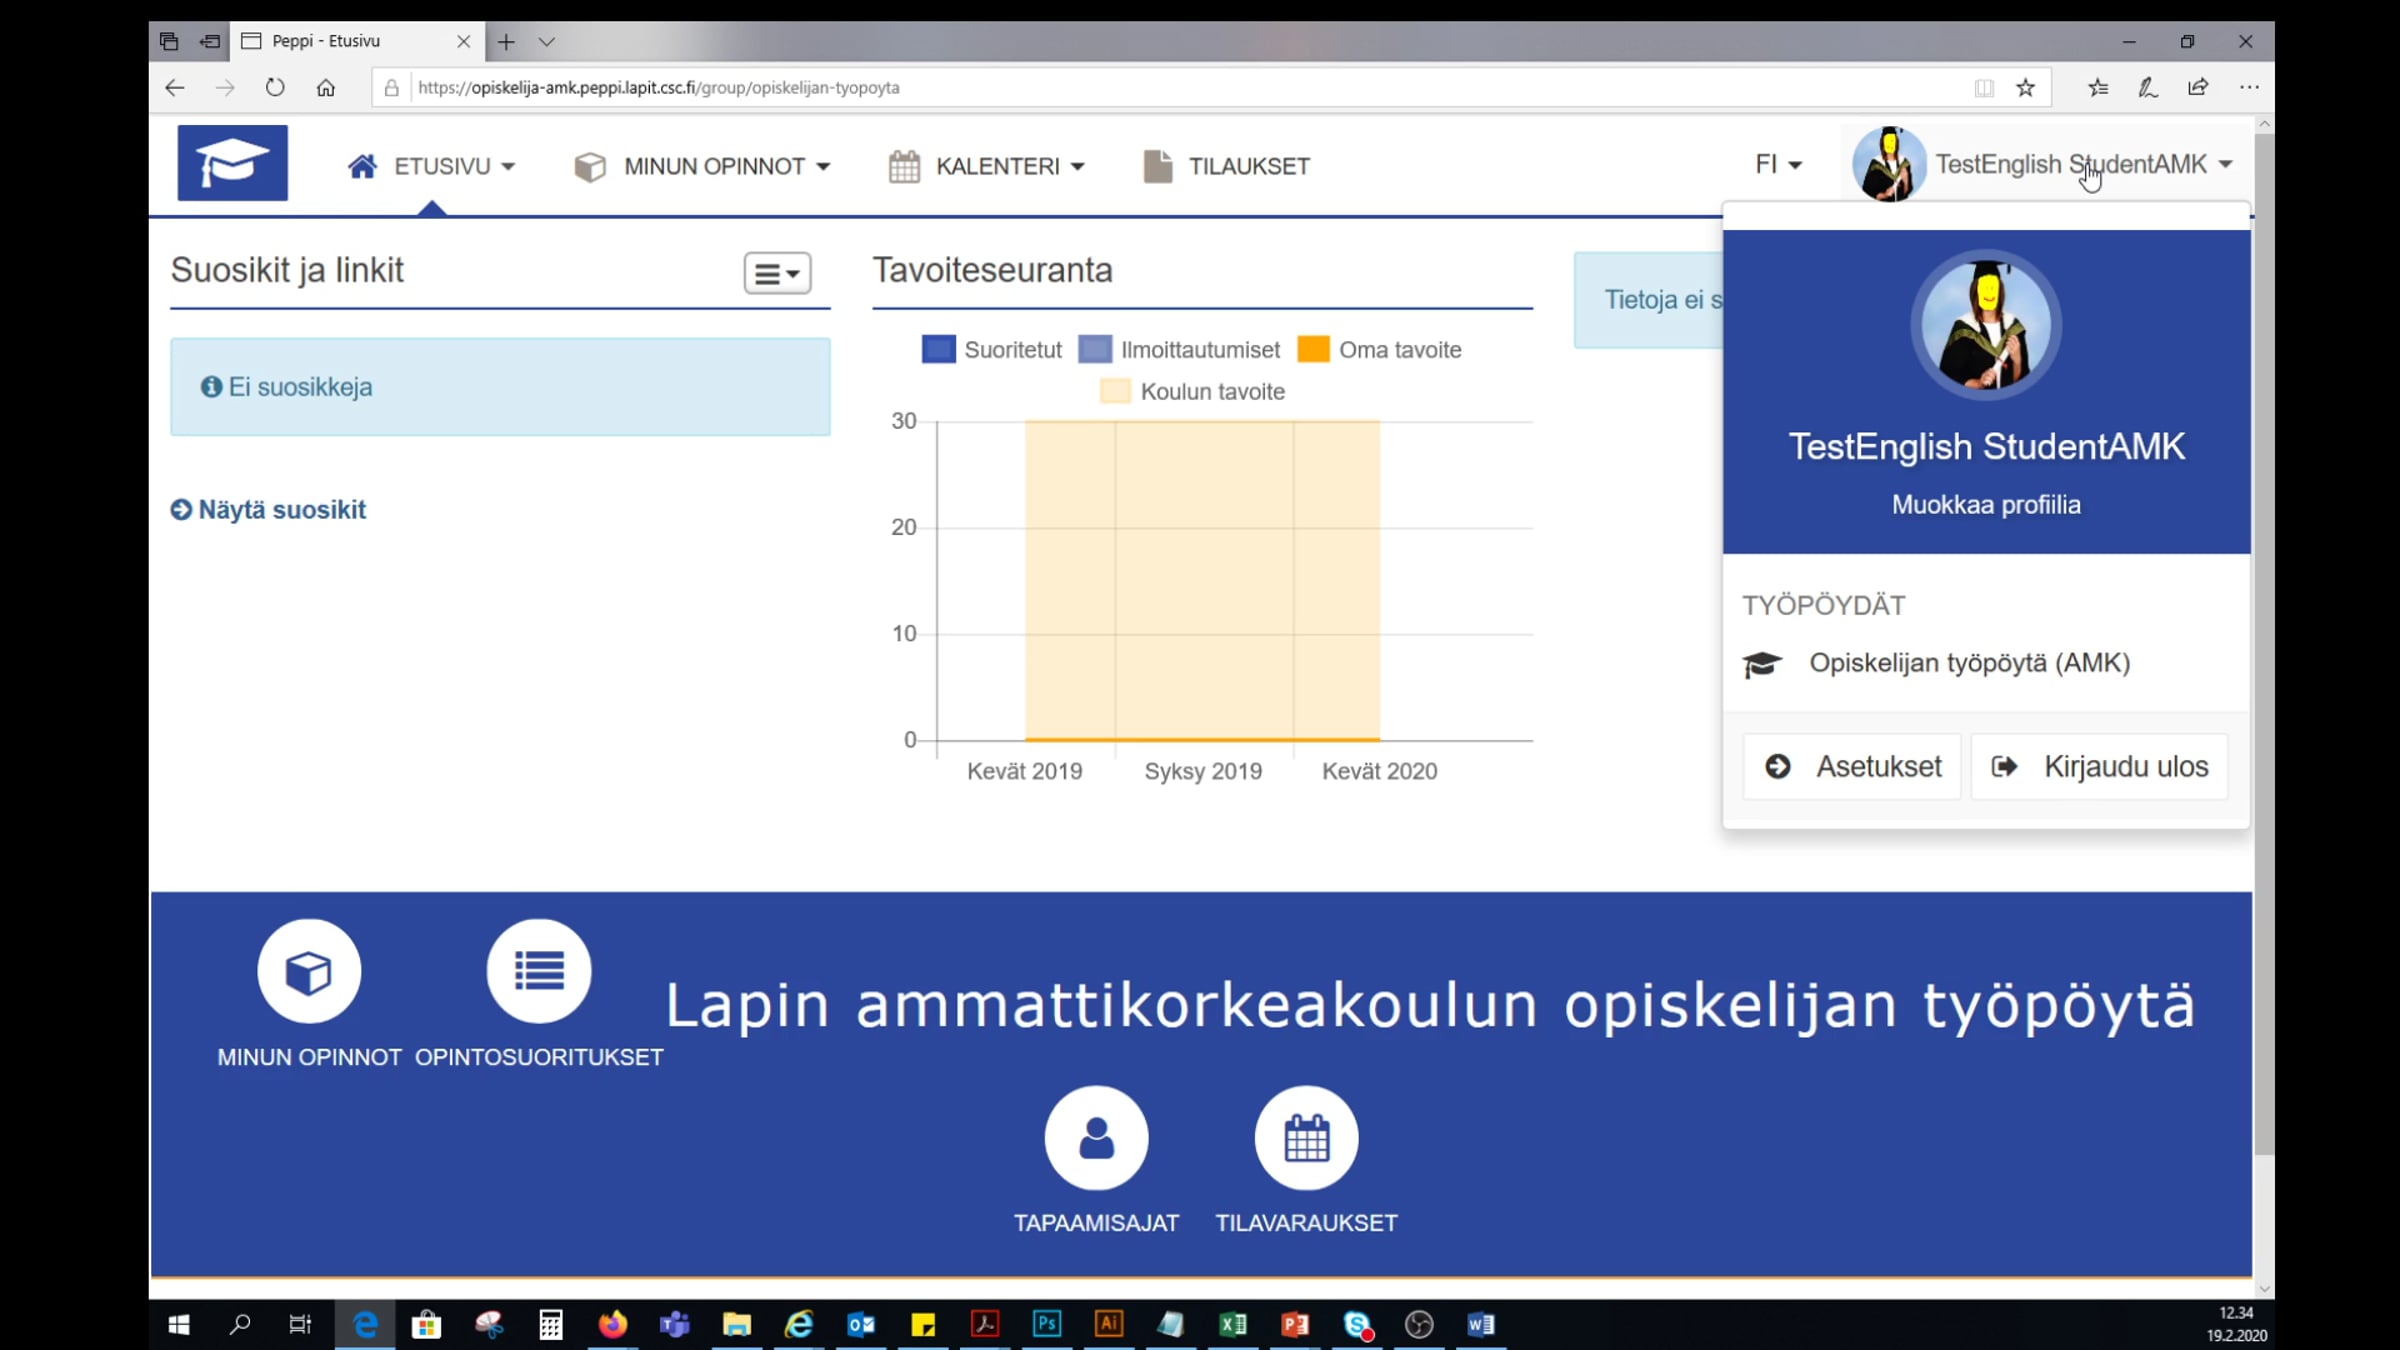Click the Näytä suosikit link
This screenshot has height=1350, width=2400.
(268, 510)
